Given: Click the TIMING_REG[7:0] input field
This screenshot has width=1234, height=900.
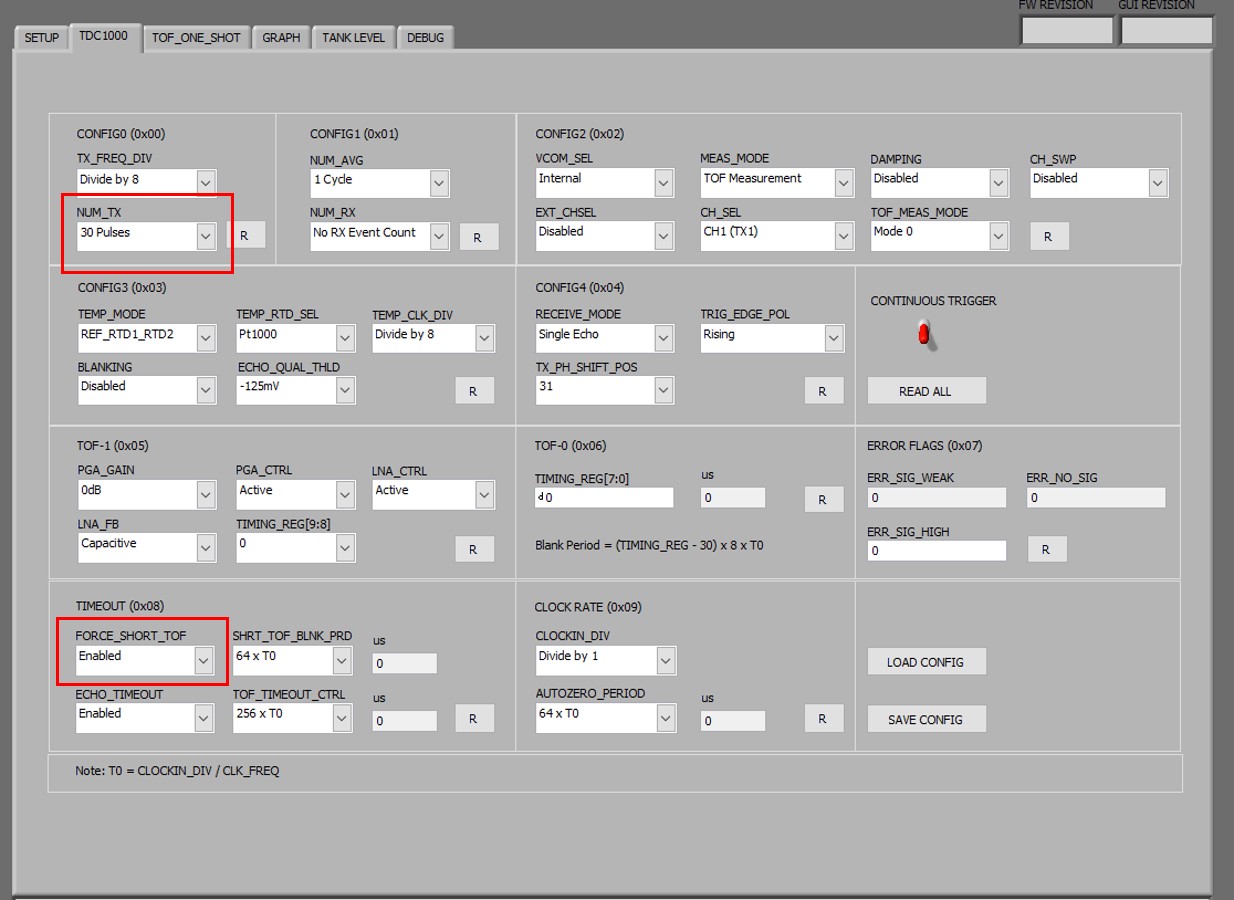Looking at the screenshot, I should [604, 497].
